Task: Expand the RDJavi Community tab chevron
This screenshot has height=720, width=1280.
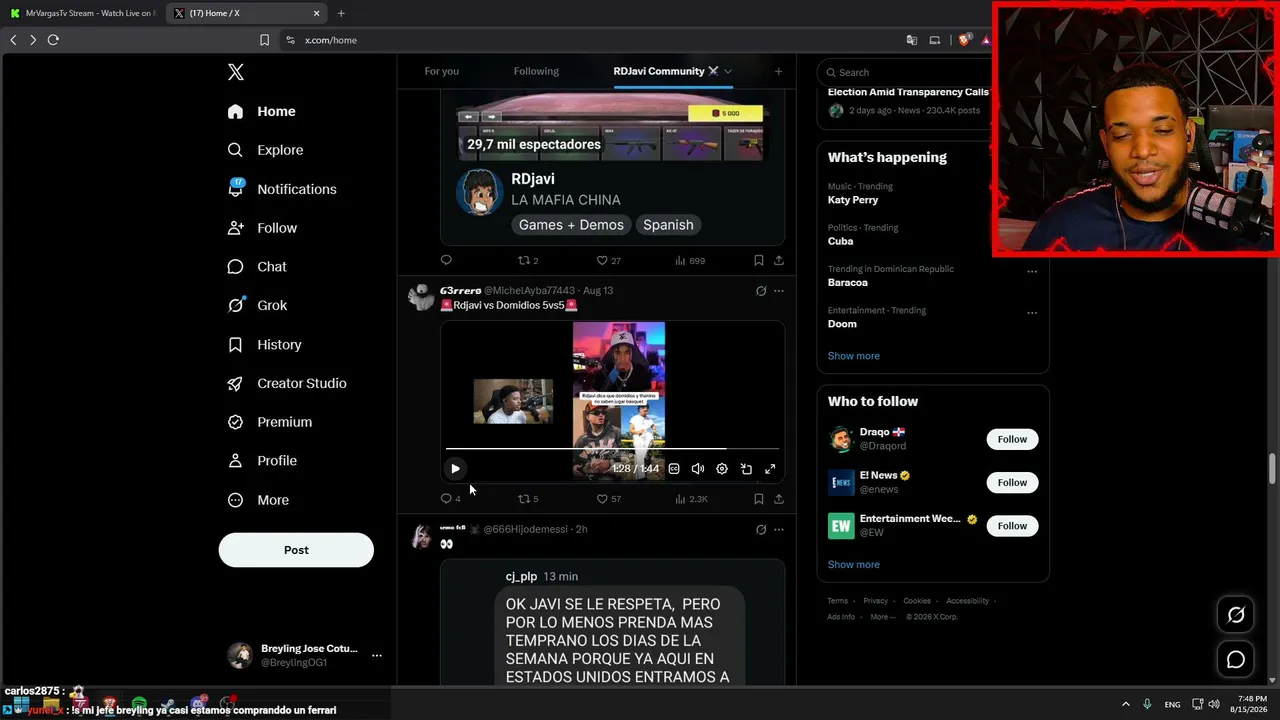Action: click(727, 71)
